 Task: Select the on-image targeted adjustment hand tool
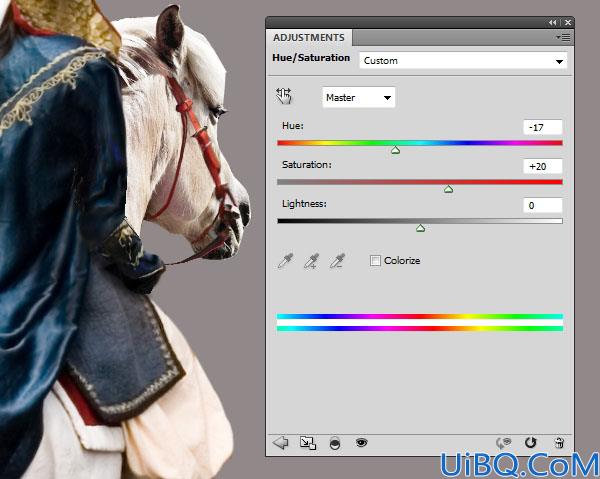[x=284, y=96]
